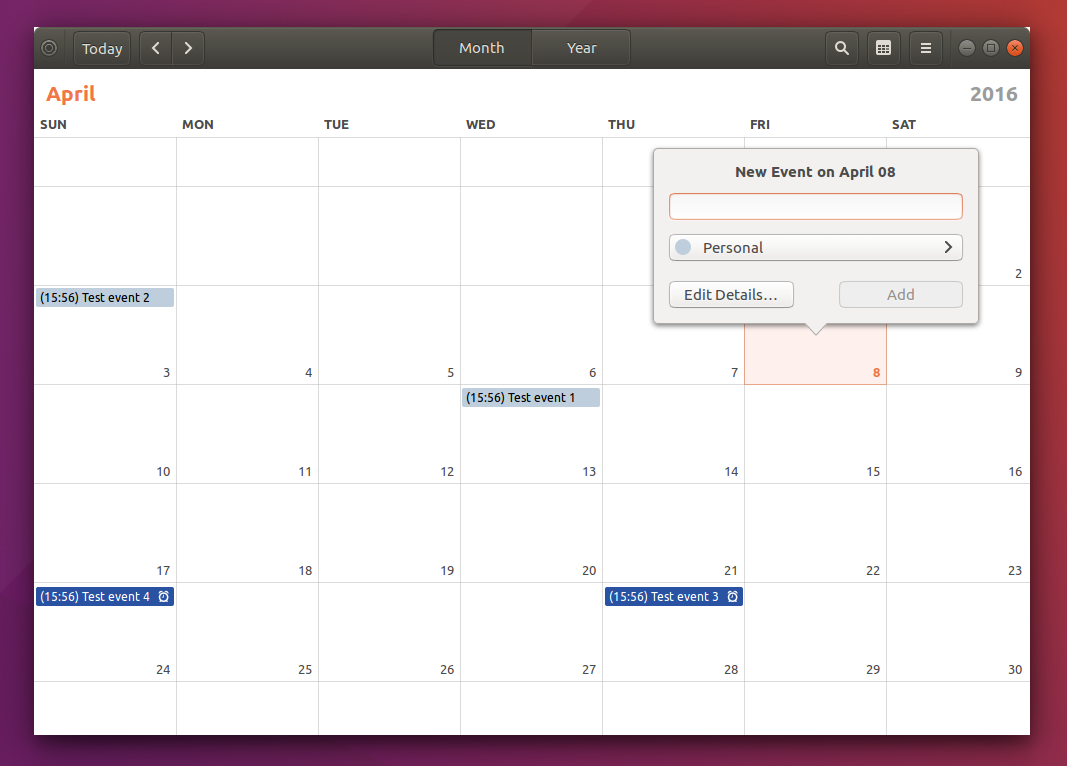Click the alarm icon on Test event 3
Viewport: 1067px width, 766px height.
click(733, 596)
